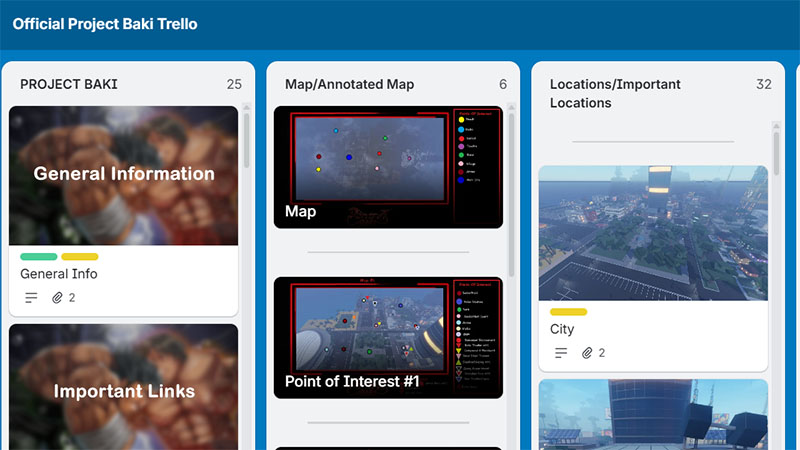Click scroll-up arrow in PROJECT BAKI list
The width and height of the screenshot is (800, 450).
246,107
